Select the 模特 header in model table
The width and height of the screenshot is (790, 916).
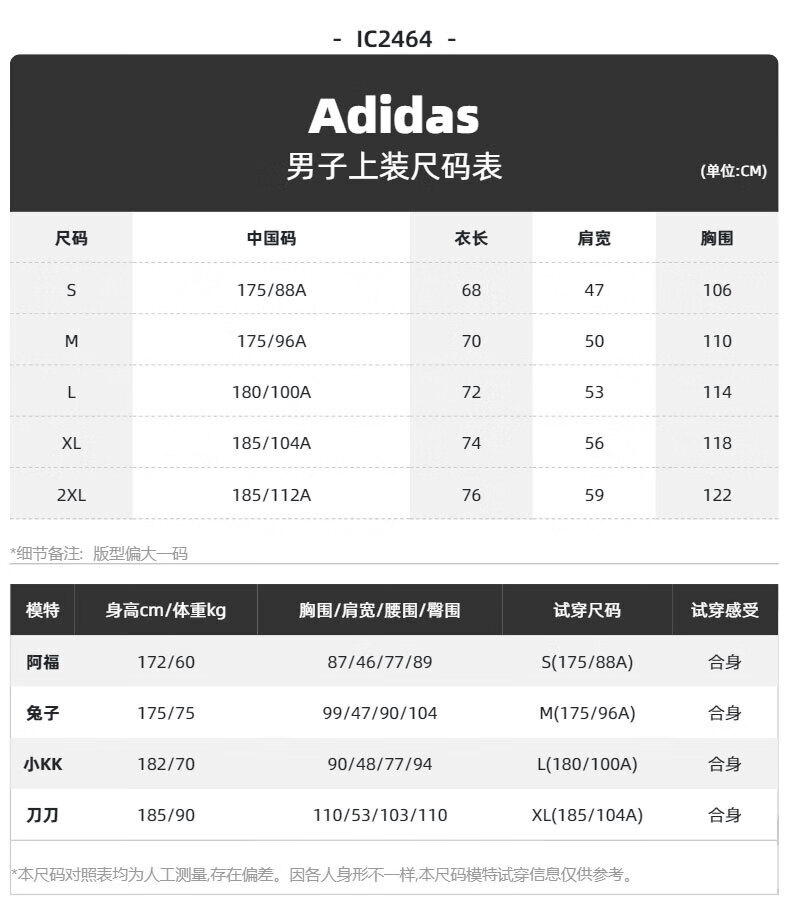pyautogui.click(x=43, y=610)
